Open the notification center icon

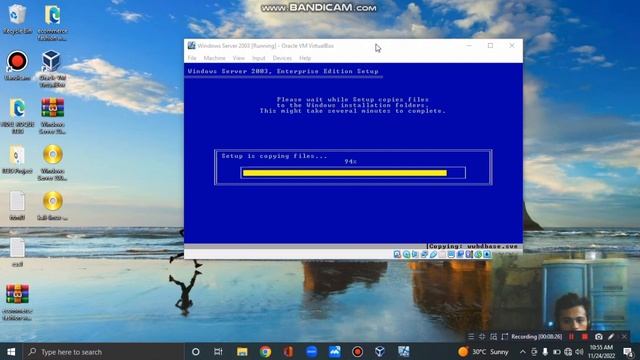click(628, 351)
